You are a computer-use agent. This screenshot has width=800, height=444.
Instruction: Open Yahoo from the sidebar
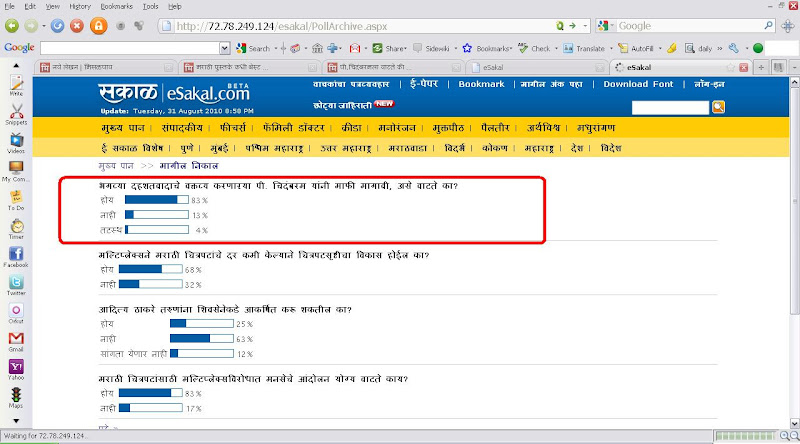[16, 369]
